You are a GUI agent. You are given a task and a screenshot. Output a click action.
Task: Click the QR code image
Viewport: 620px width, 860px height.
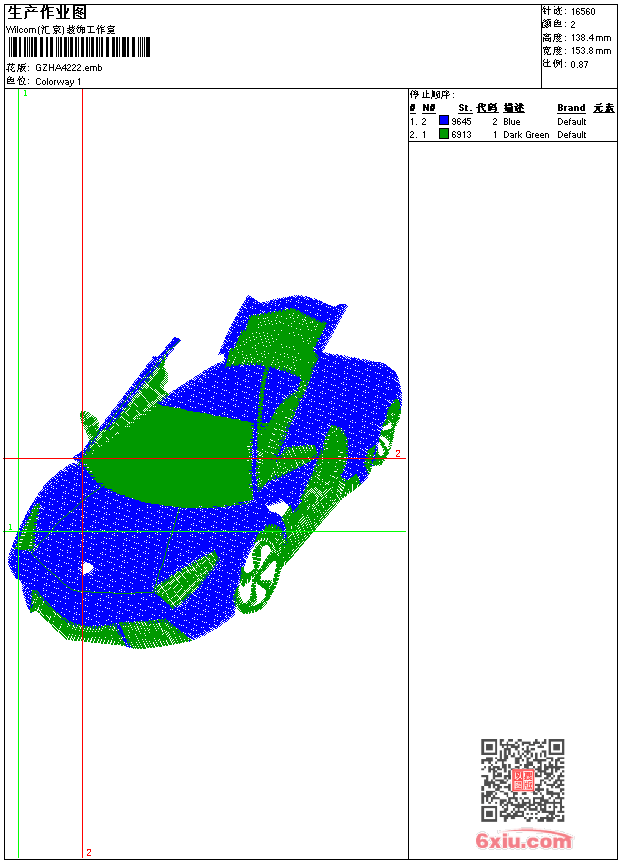(x=522, y=780)
